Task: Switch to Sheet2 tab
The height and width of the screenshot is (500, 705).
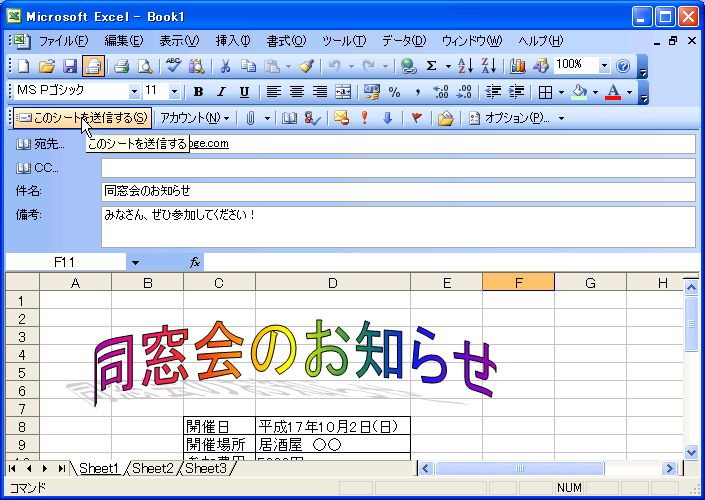Action: point(152,469)
